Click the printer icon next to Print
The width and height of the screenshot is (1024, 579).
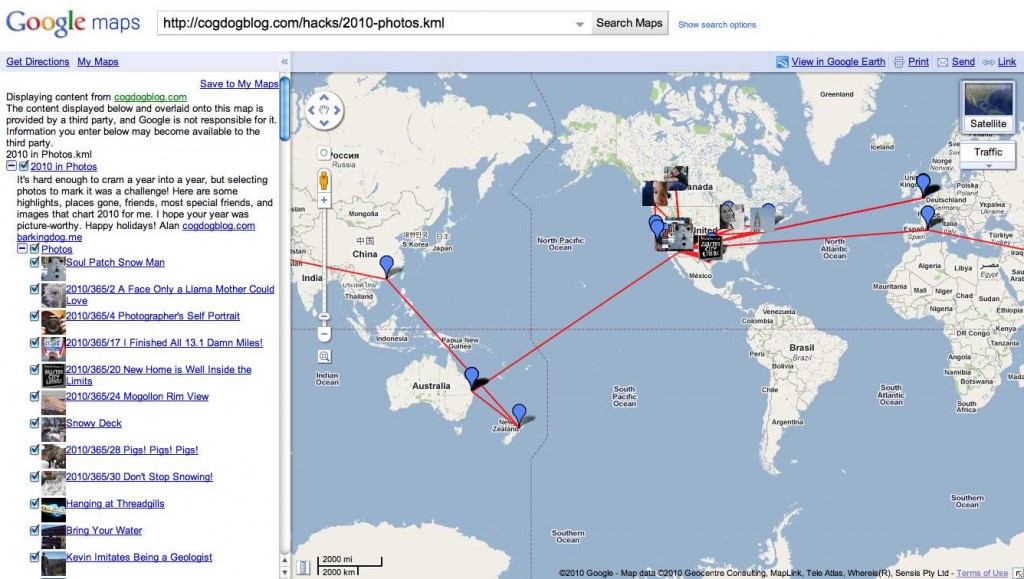click(x=898, y=61)
